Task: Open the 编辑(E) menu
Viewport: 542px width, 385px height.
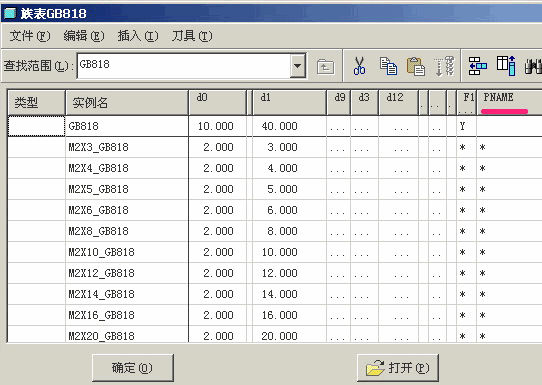Action: coord(84,36)
